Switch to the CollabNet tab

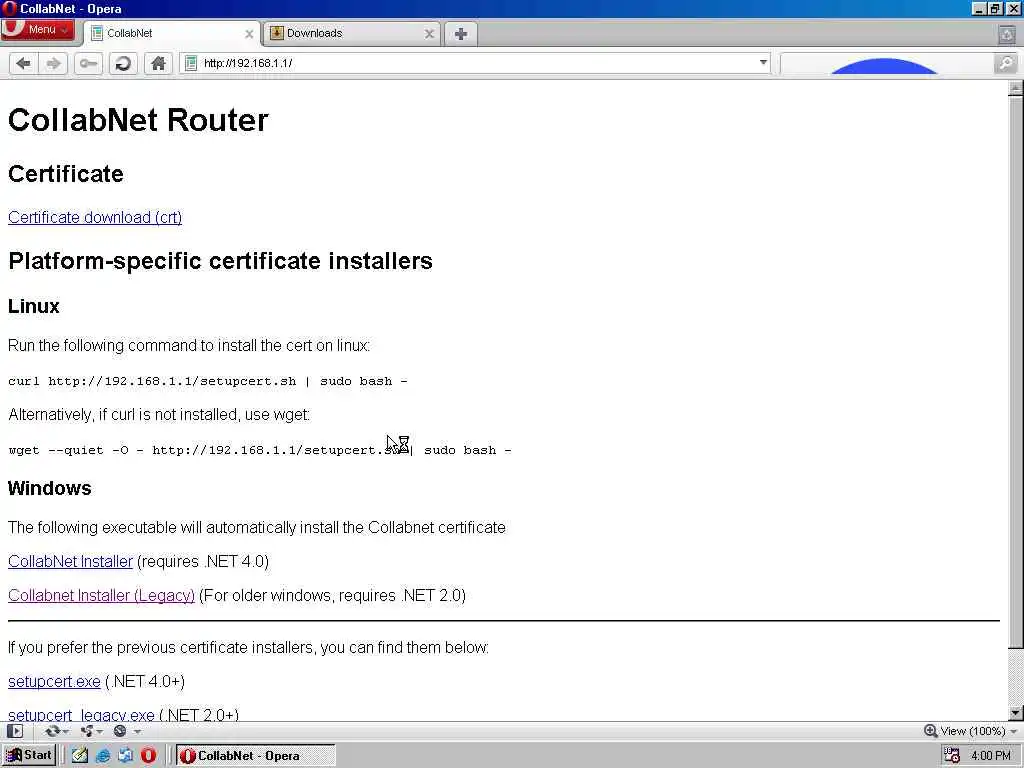coord(173,33)
